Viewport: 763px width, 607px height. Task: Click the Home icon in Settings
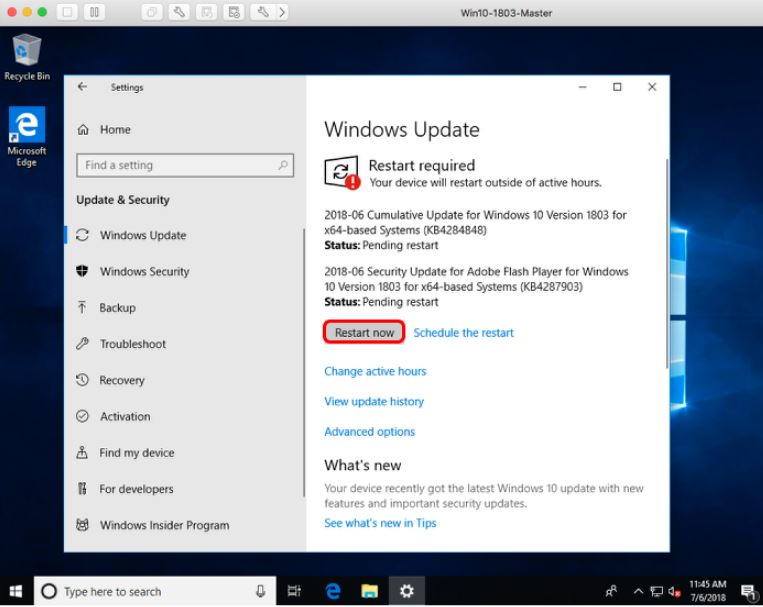tap(83, 129)
